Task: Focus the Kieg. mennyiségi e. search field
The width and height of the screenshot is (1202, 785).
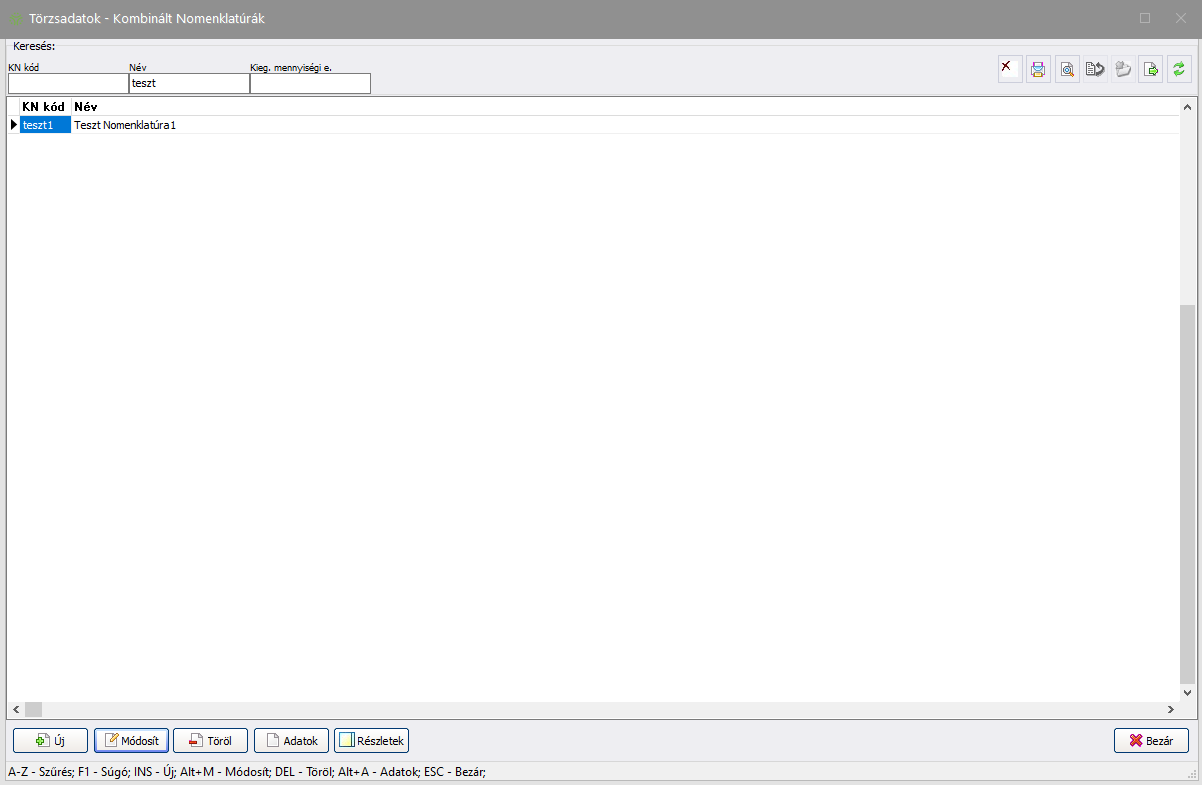Action: (310, 84)
